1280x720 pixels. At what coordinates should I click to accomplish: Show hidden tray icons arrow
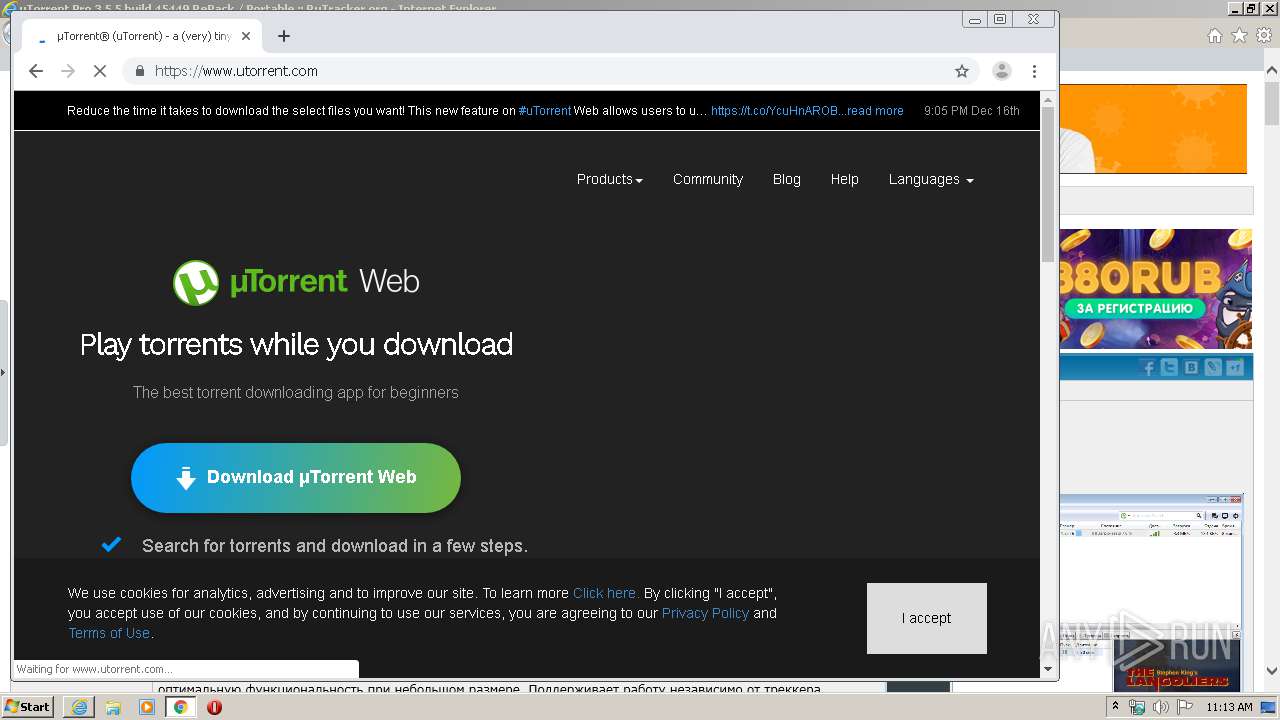[x=1116, y=707]
